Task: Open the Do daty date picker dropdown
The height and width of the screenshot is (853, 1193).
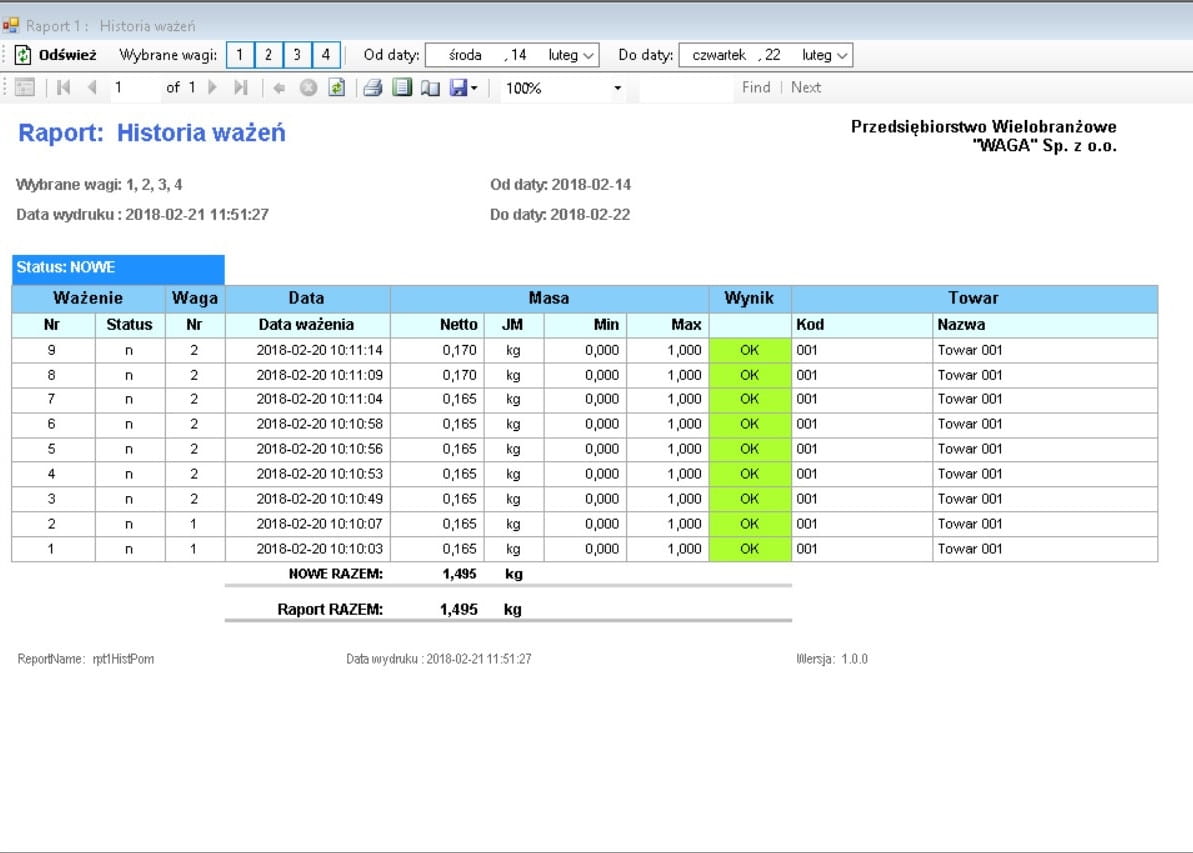Action: point(842,55)
